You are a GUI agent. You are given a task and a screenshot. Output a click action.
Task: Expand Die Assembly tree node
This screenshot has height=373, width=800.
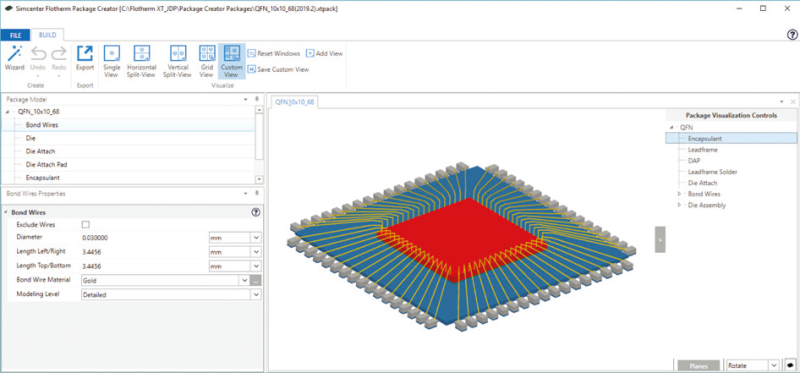(679, 205)
